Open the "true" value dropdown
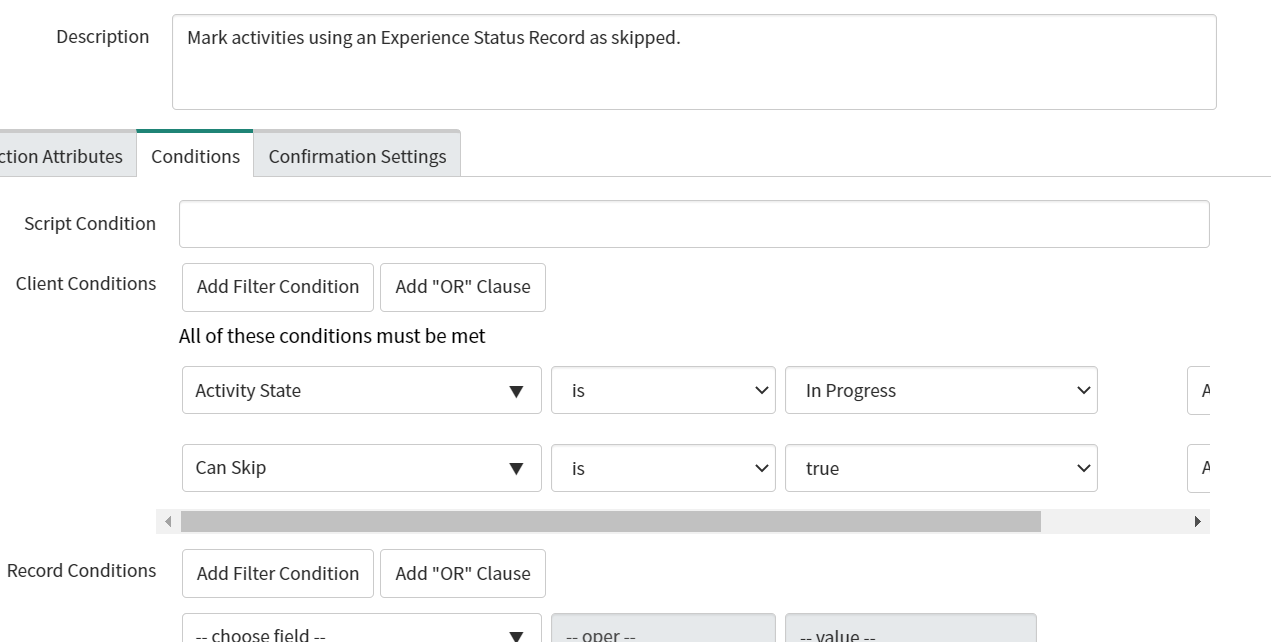The width and height of the screenshot is (1271, 642). point(940,467)
